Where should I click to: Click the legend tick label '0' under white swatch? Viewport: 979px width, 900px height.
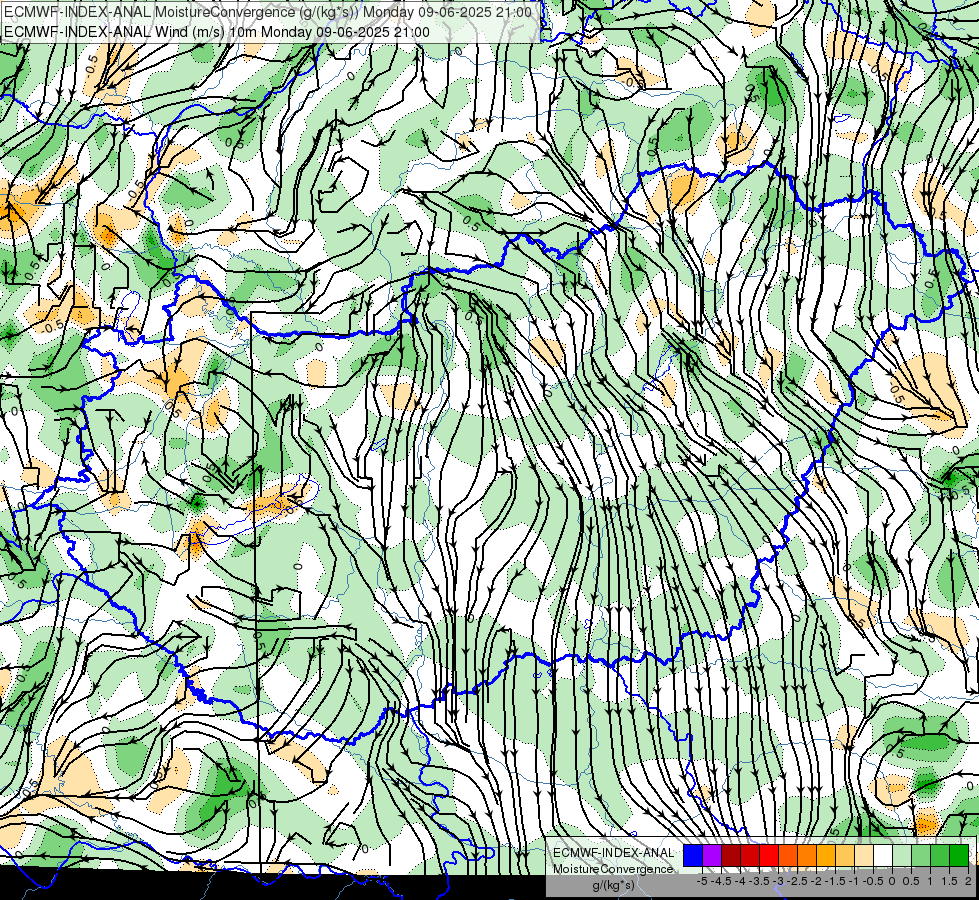tap(892, 881)
